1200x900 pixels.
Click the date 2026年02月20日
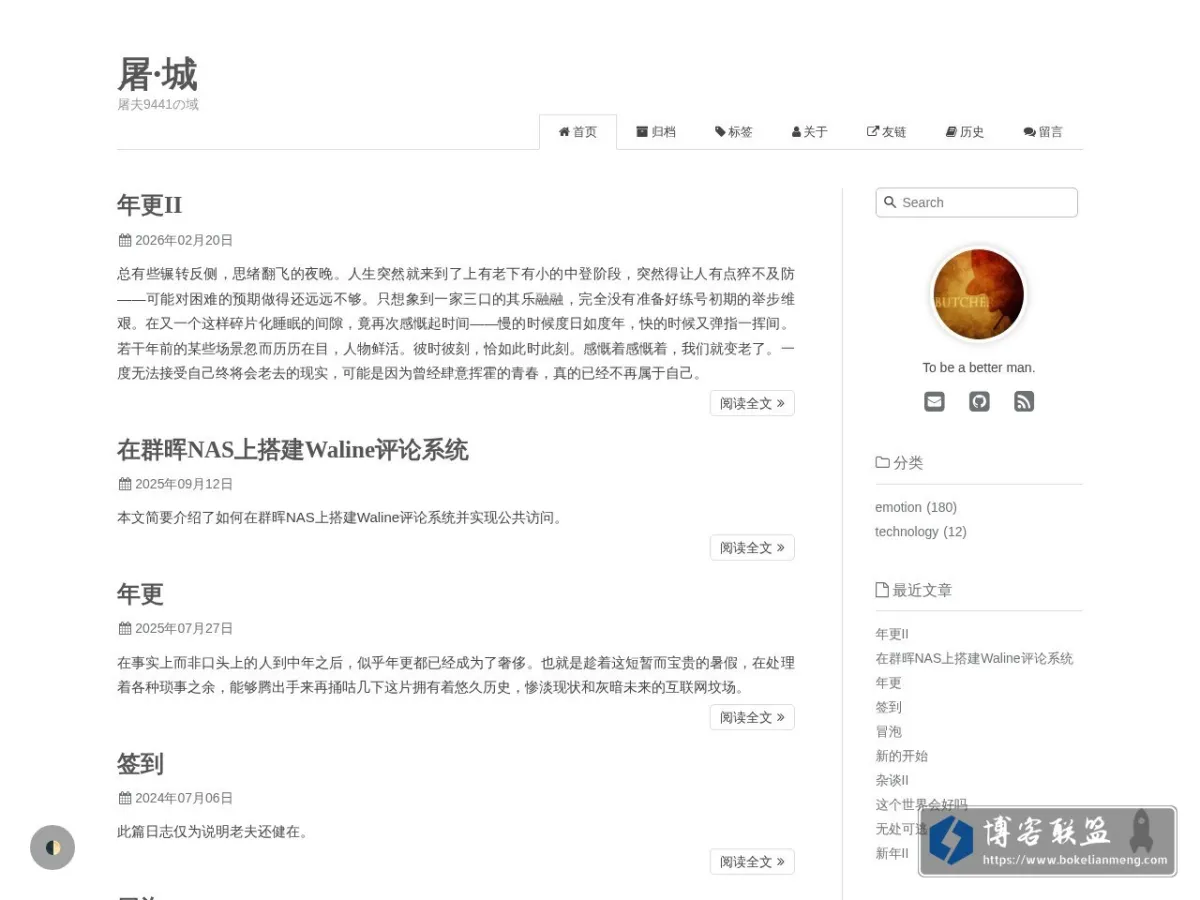click(x=184, y=240)
